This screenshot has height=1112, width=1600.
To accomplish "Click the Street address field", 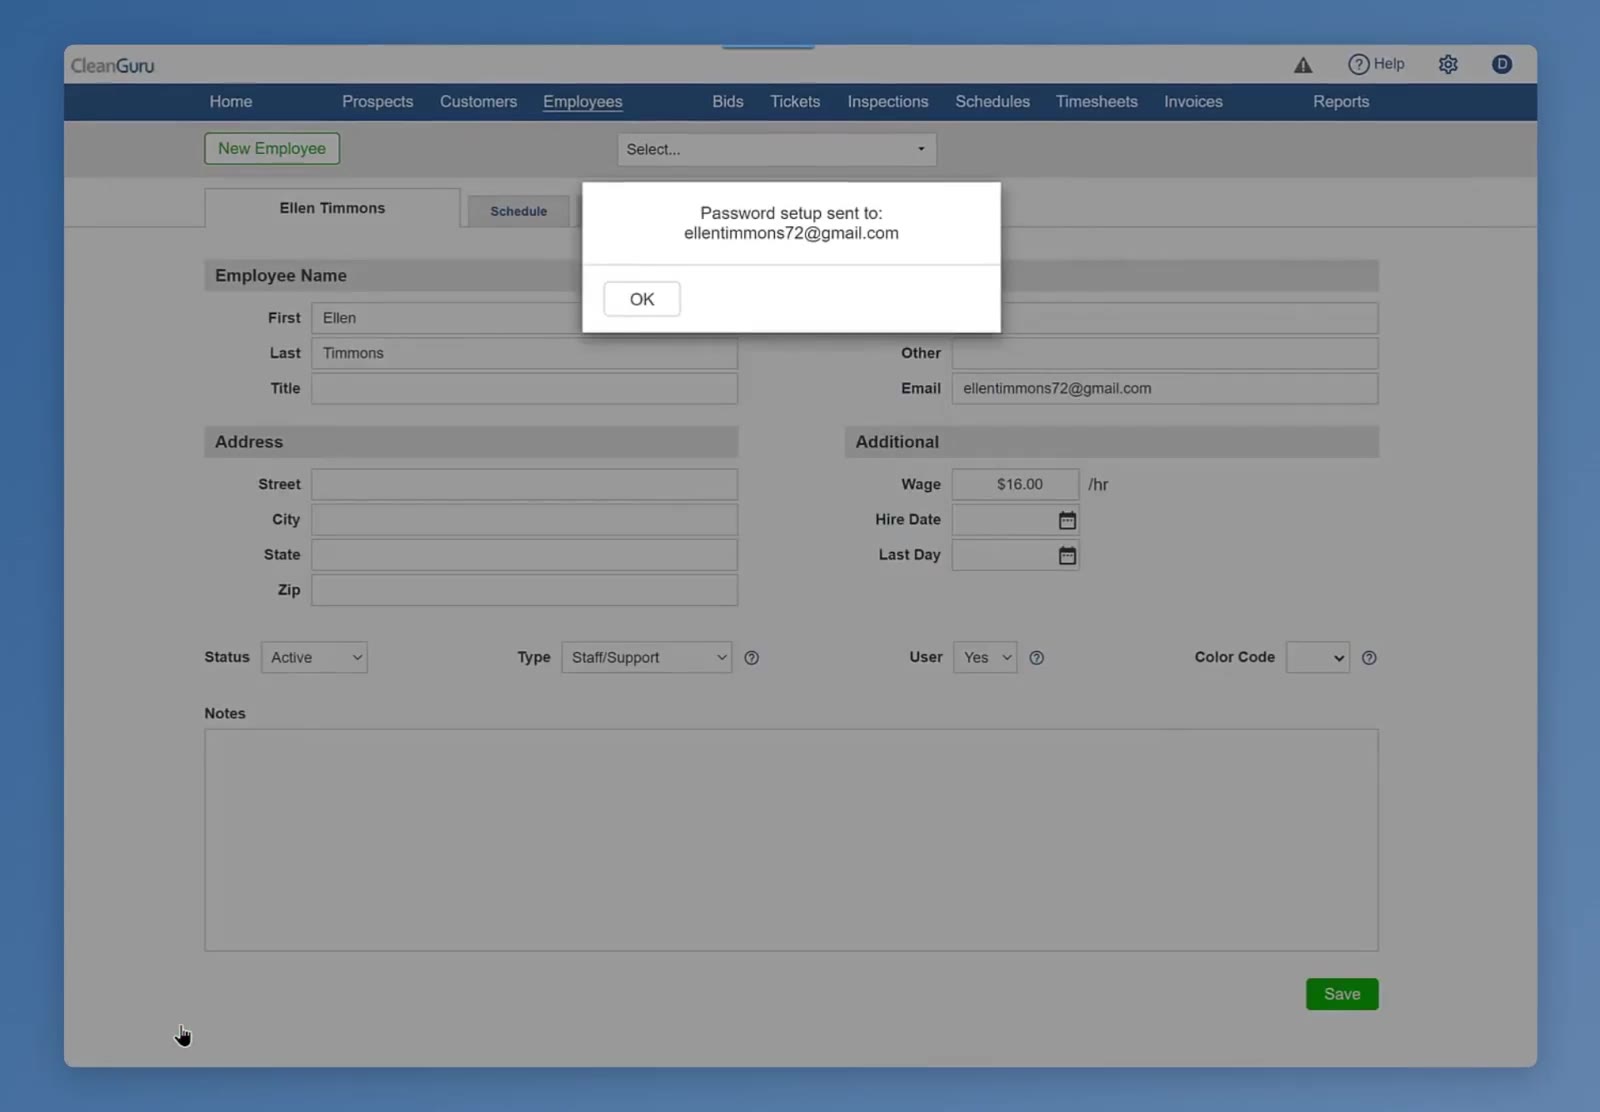I will point(524,484).
